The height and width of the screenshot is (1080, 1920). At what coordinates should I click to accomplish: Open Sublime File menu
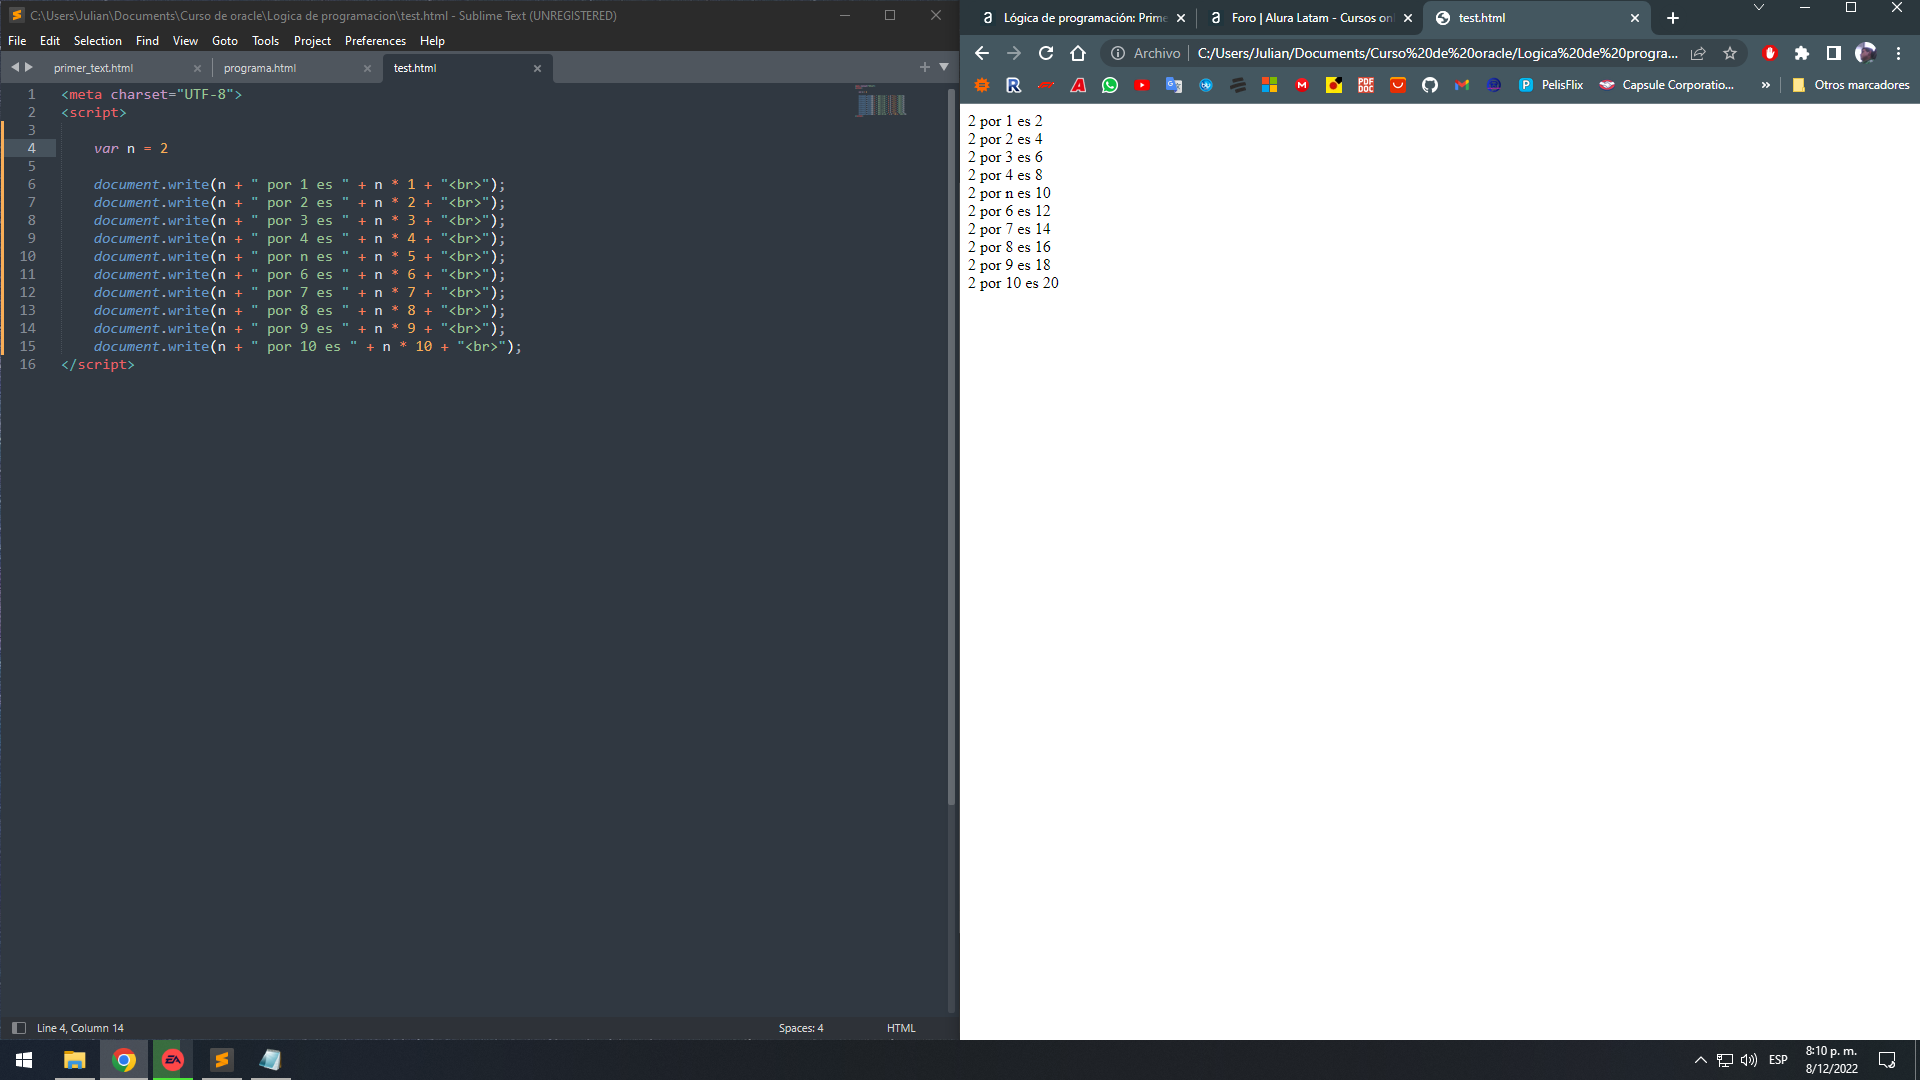coord(17,41)
